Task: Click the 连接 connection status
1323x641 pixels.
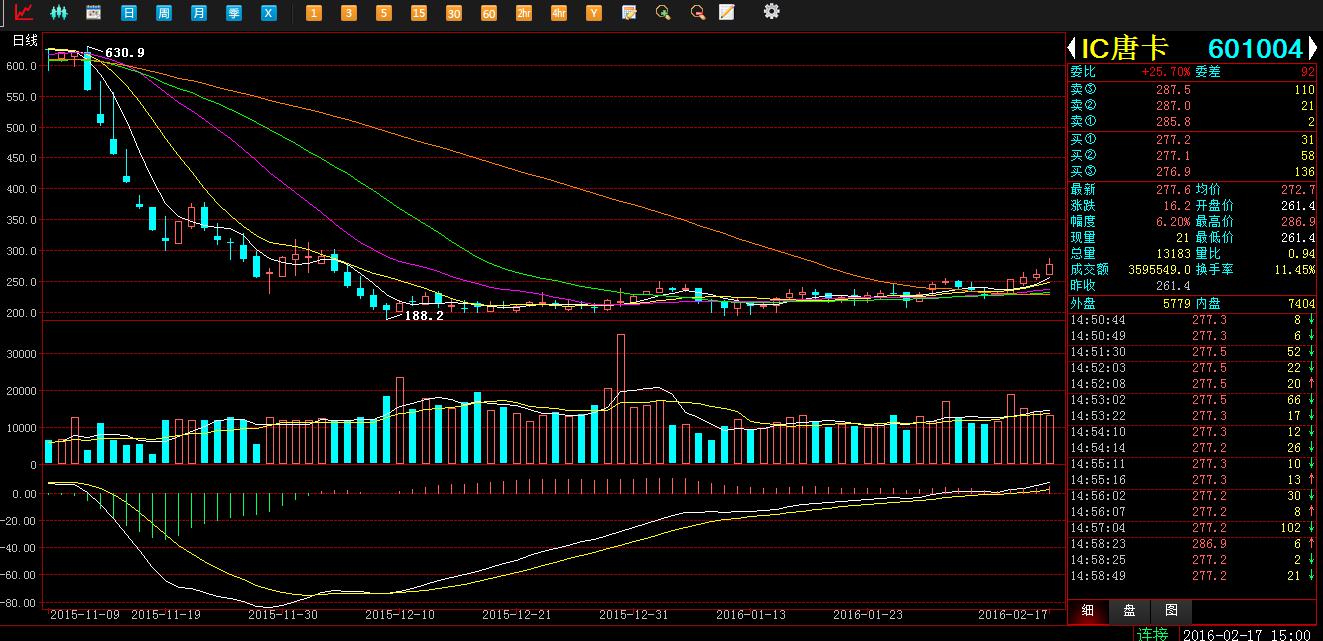Action: (1152, 633)
